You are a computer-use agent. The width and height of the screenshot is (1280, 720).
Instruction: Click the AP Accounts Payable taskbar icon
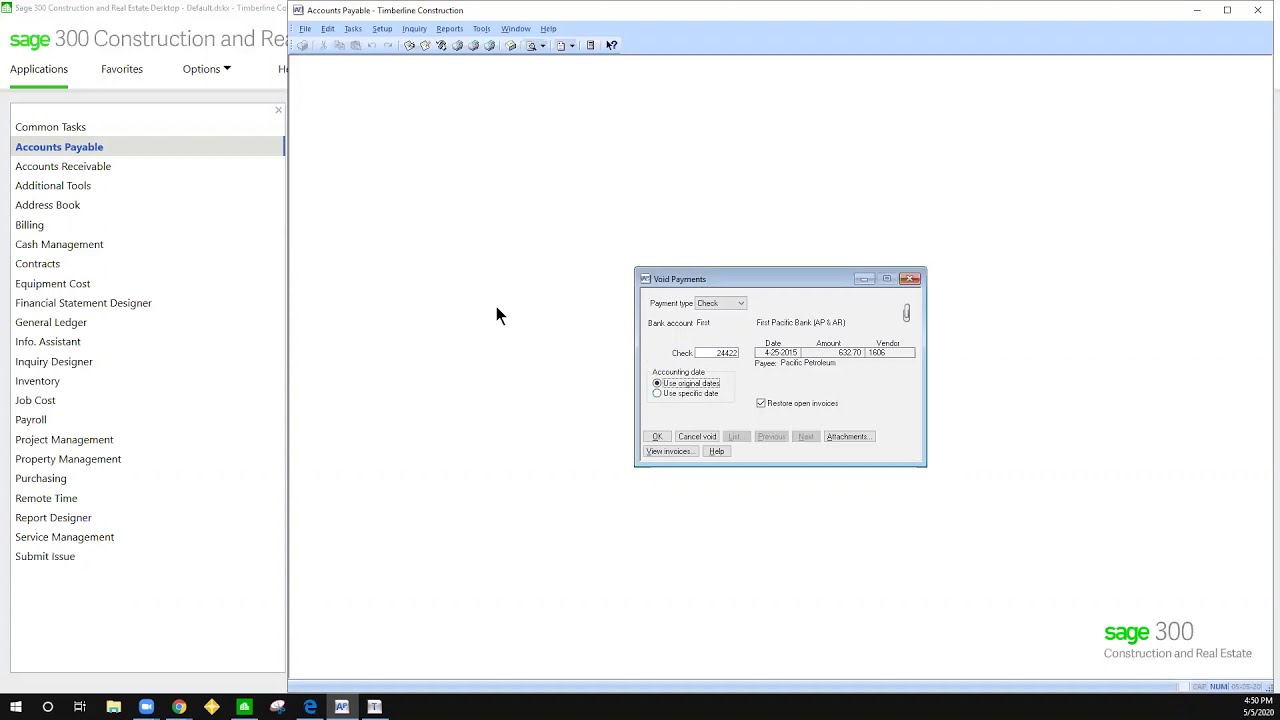coord(342,707)
